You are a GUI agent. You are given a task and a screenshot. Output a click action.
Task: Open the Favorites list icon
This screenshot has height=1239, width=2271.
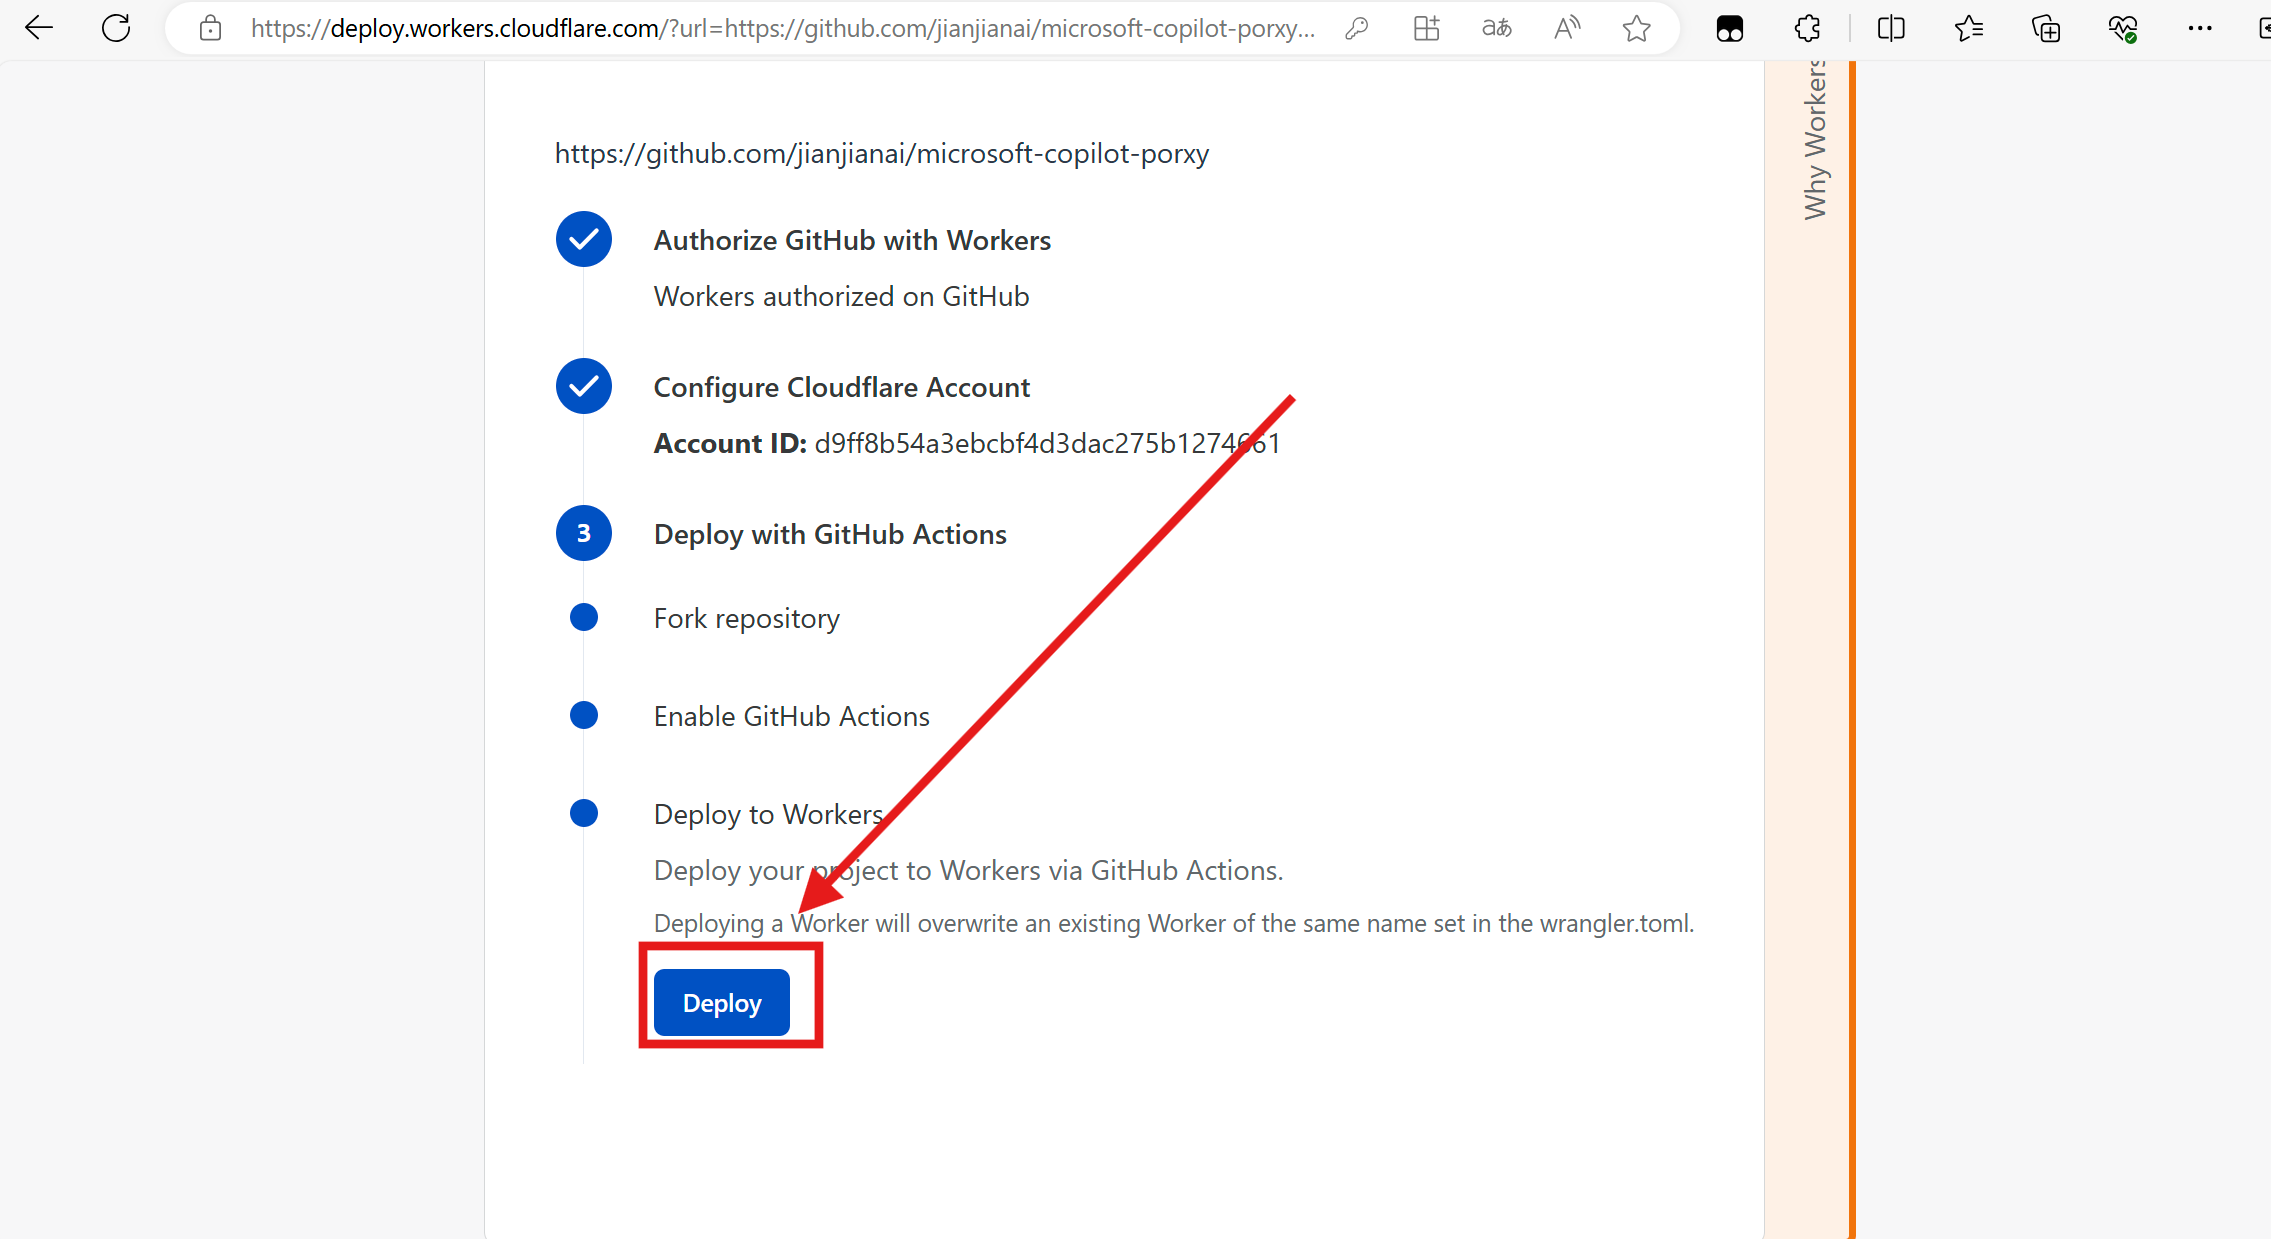pyautogui.click(x=1968, y=28)
